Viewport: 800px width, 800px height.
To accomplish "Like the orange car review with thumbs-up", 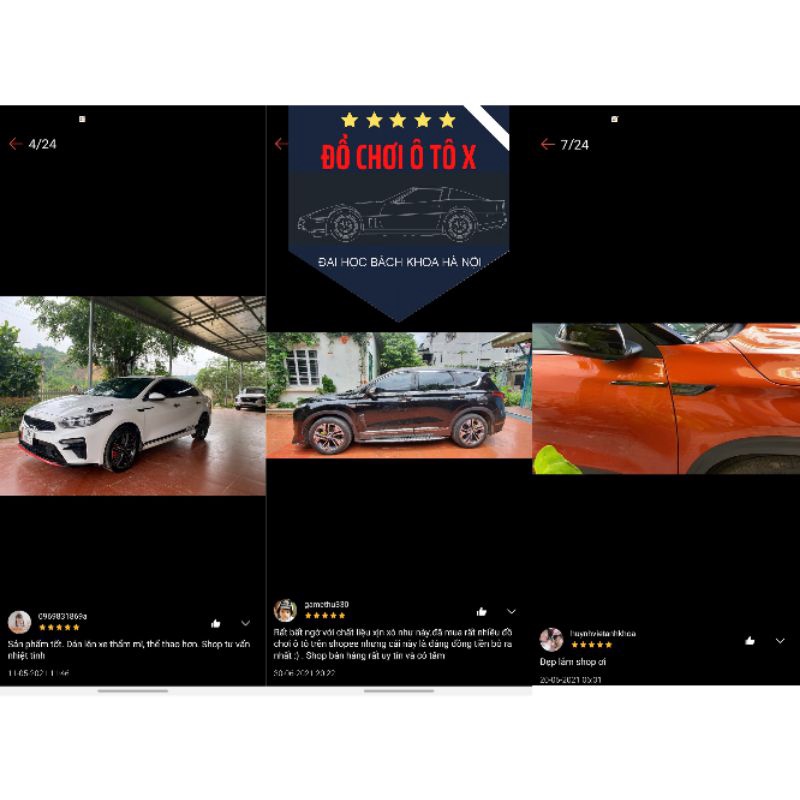I will click(749, 640).
